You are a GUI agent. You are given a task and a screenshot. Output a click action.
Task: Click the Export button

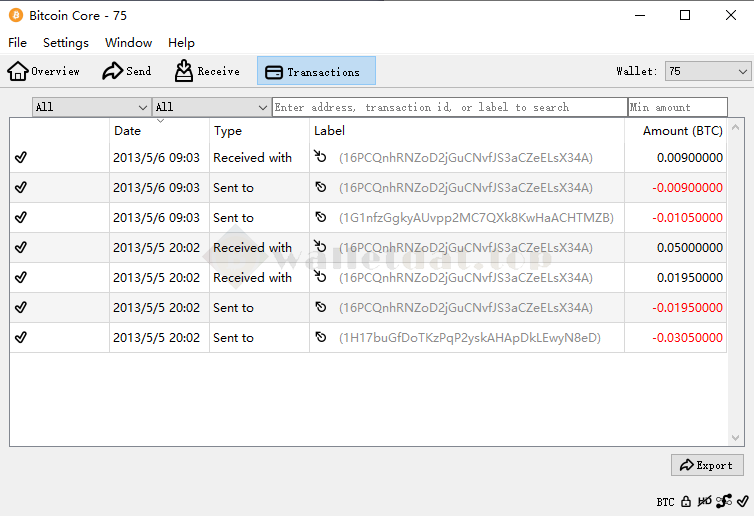(706, 465)
